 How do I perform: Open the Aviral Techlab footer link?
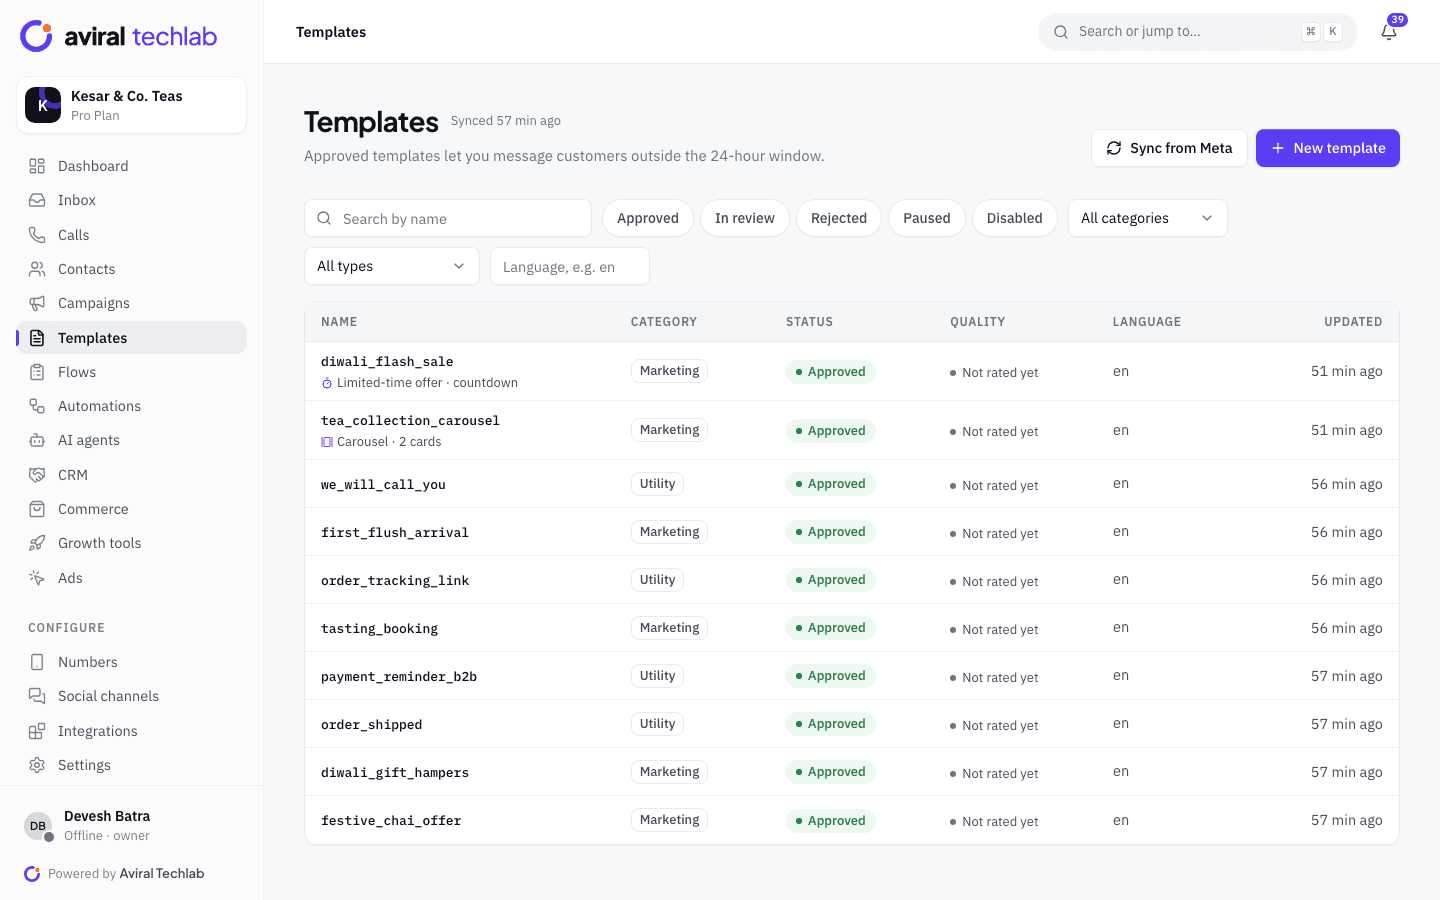[x=162, y=873]
